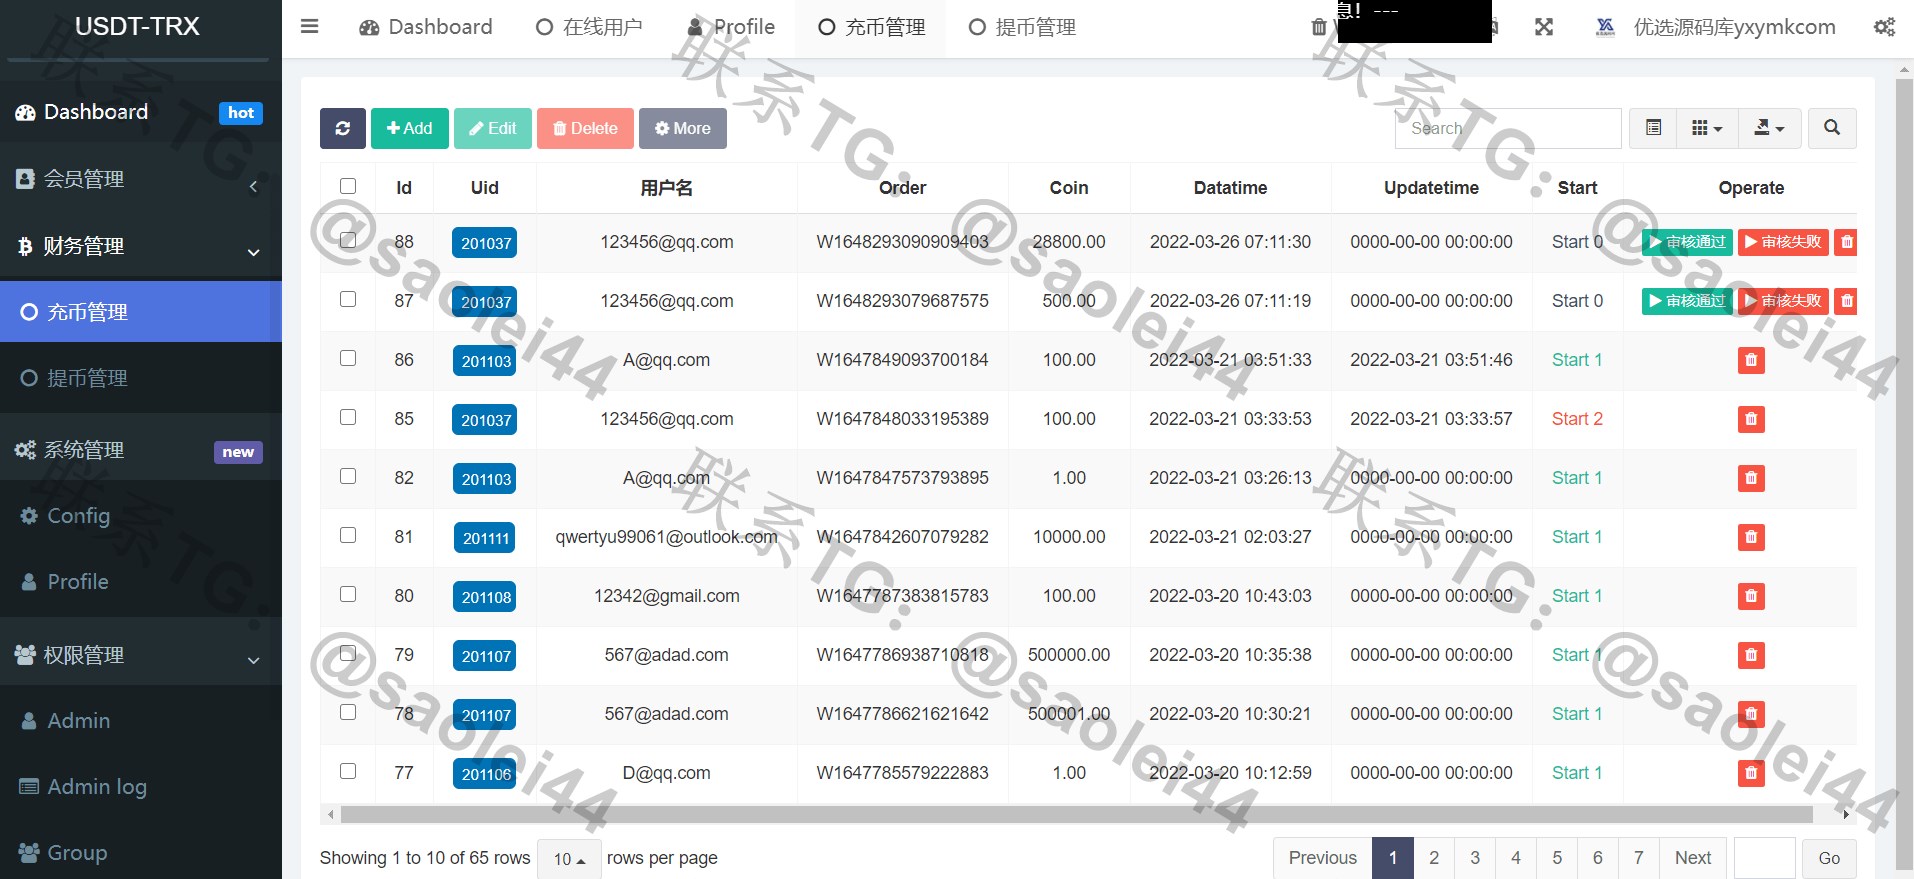Click the search magnifier button

tap(1832, 128)
